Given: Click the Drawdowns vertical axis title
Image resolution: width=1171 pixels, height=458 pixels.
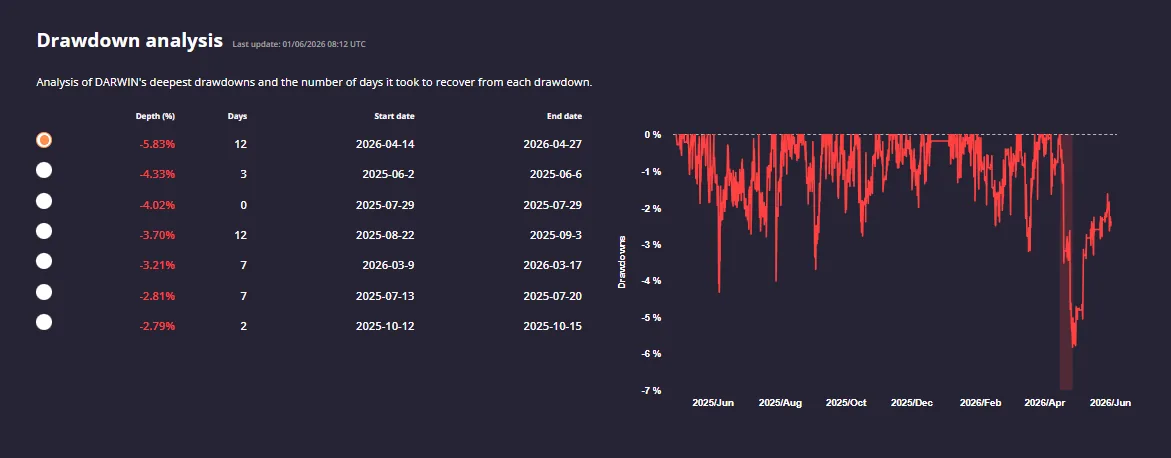Looking at the screenshot, I should [621, 262].
